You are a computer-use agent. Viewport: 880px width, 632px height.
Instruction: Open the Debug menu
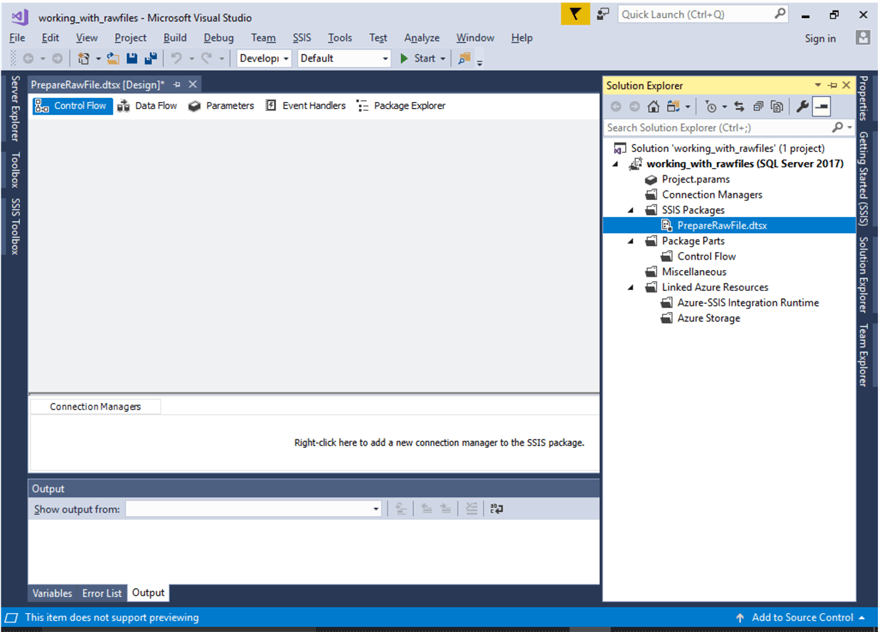218,38
